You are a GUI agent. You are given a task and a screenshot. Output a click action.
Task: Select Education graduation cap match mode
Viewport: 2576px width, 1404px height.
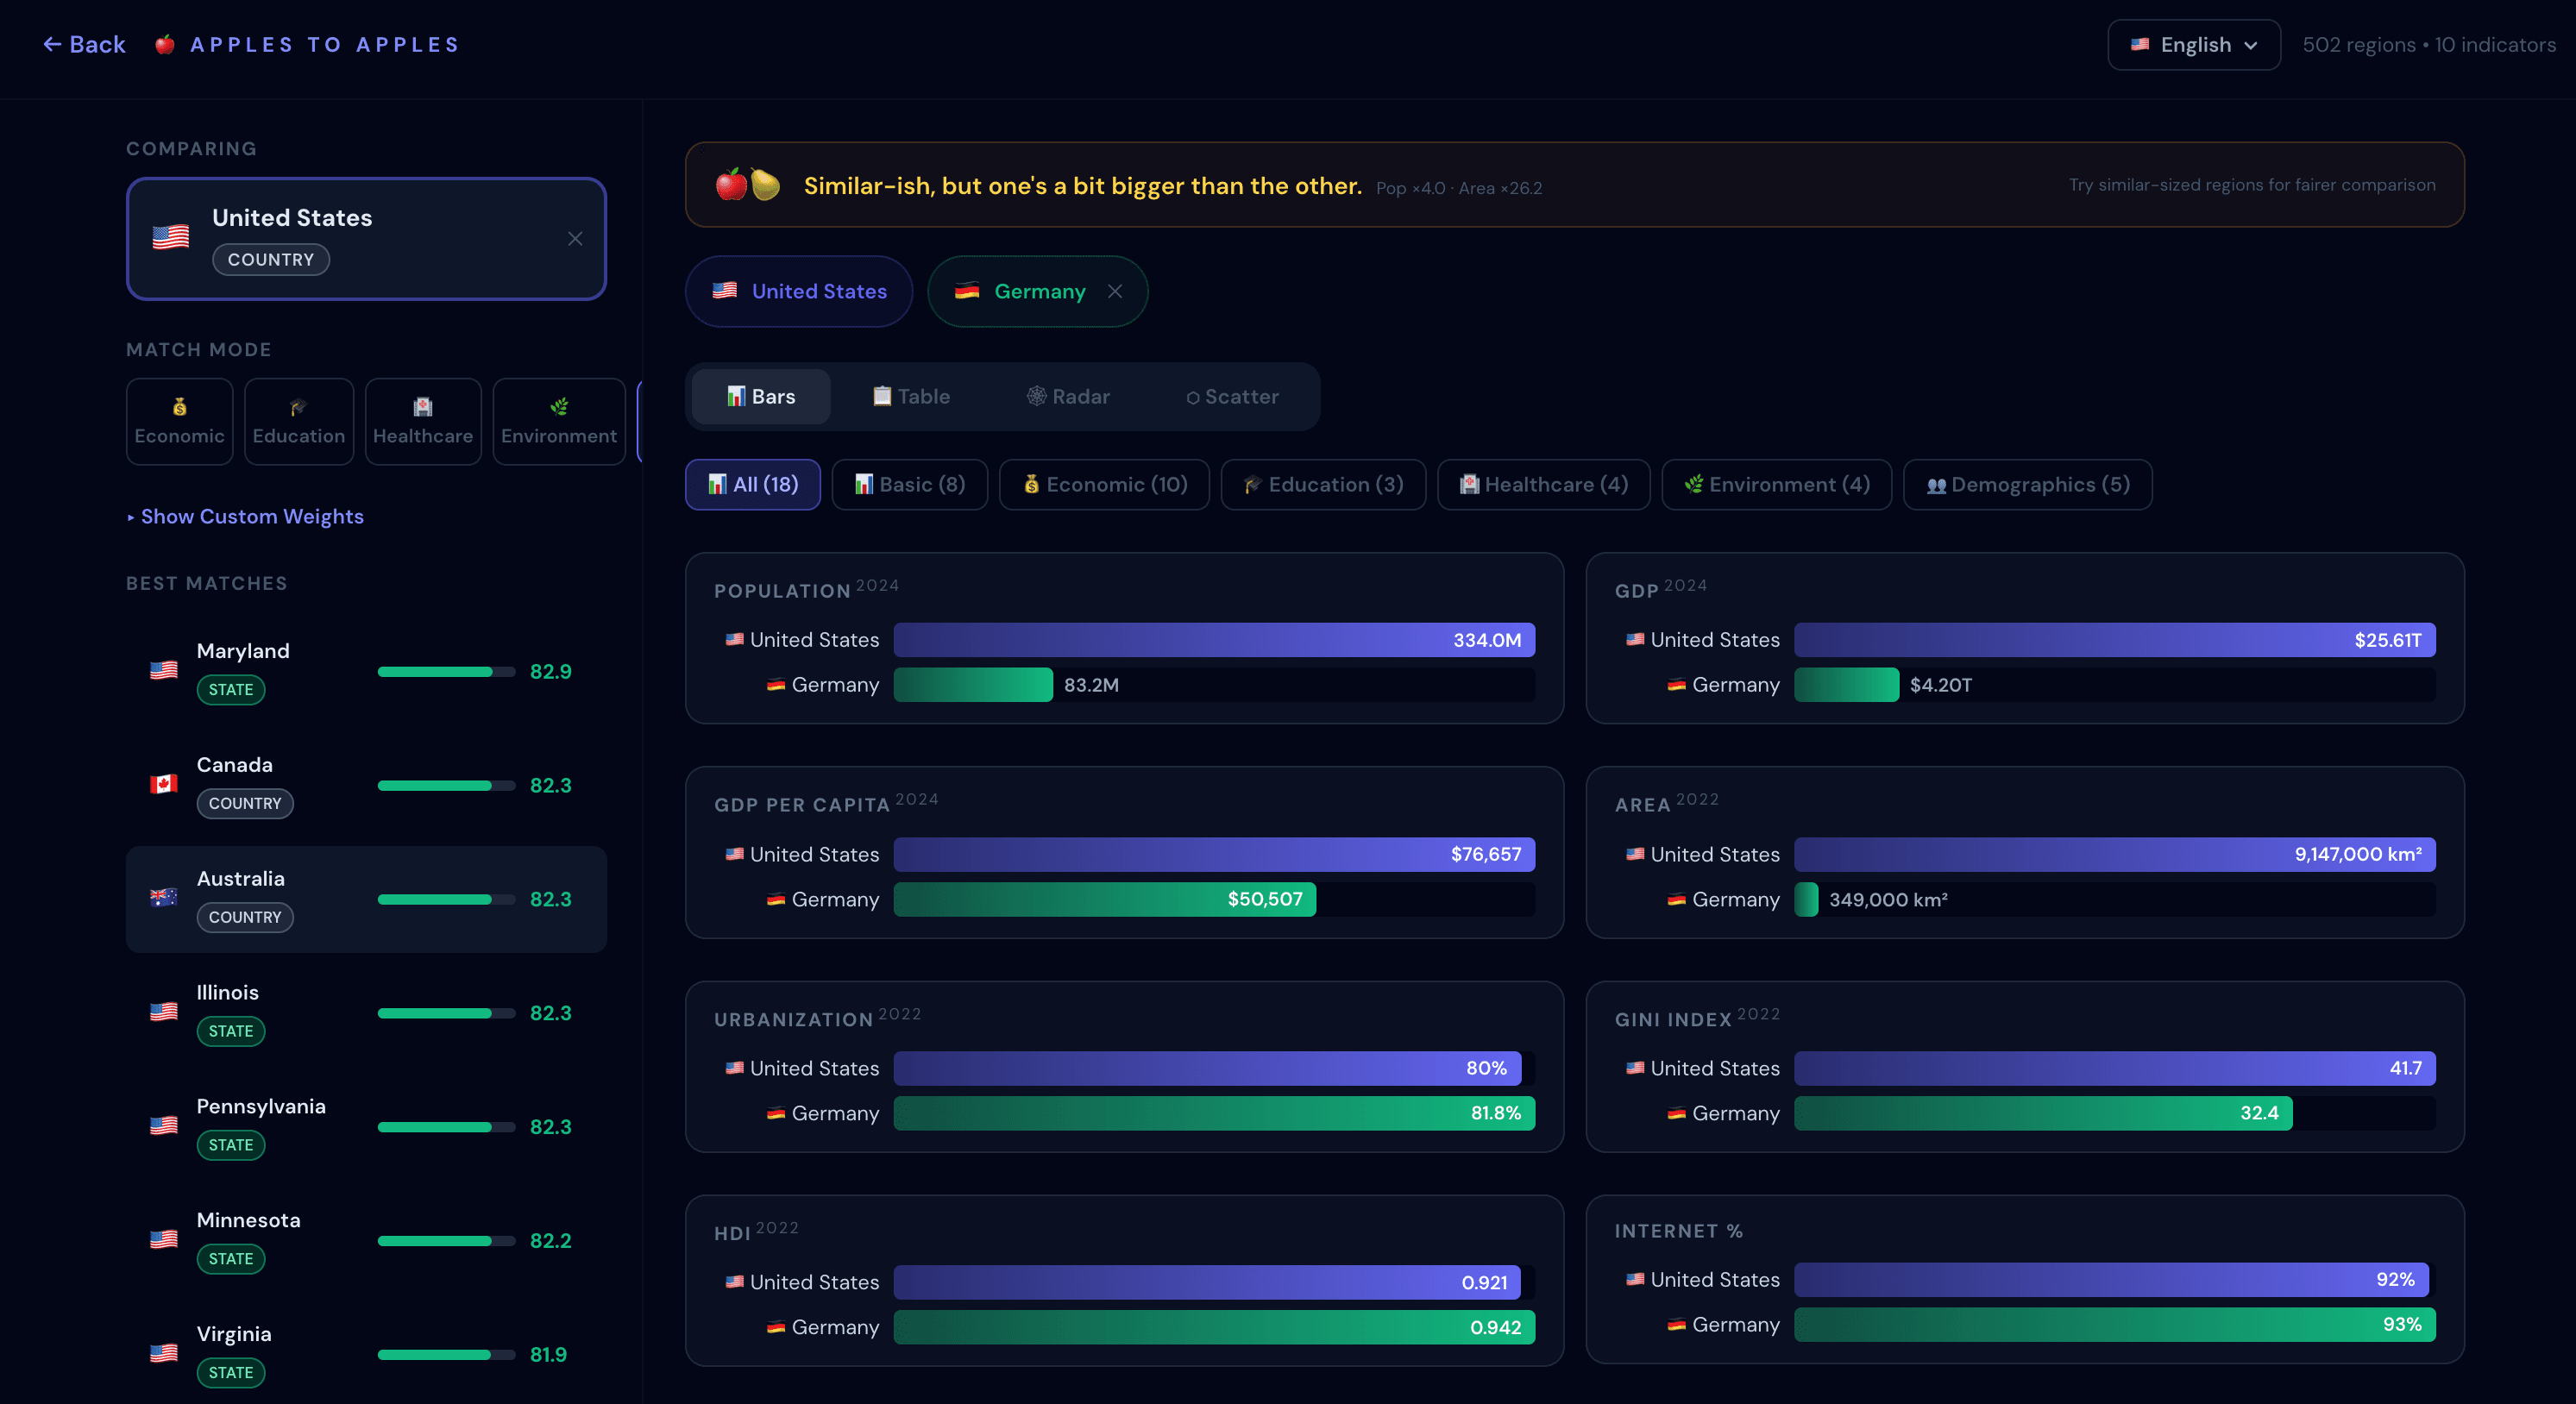299,421
